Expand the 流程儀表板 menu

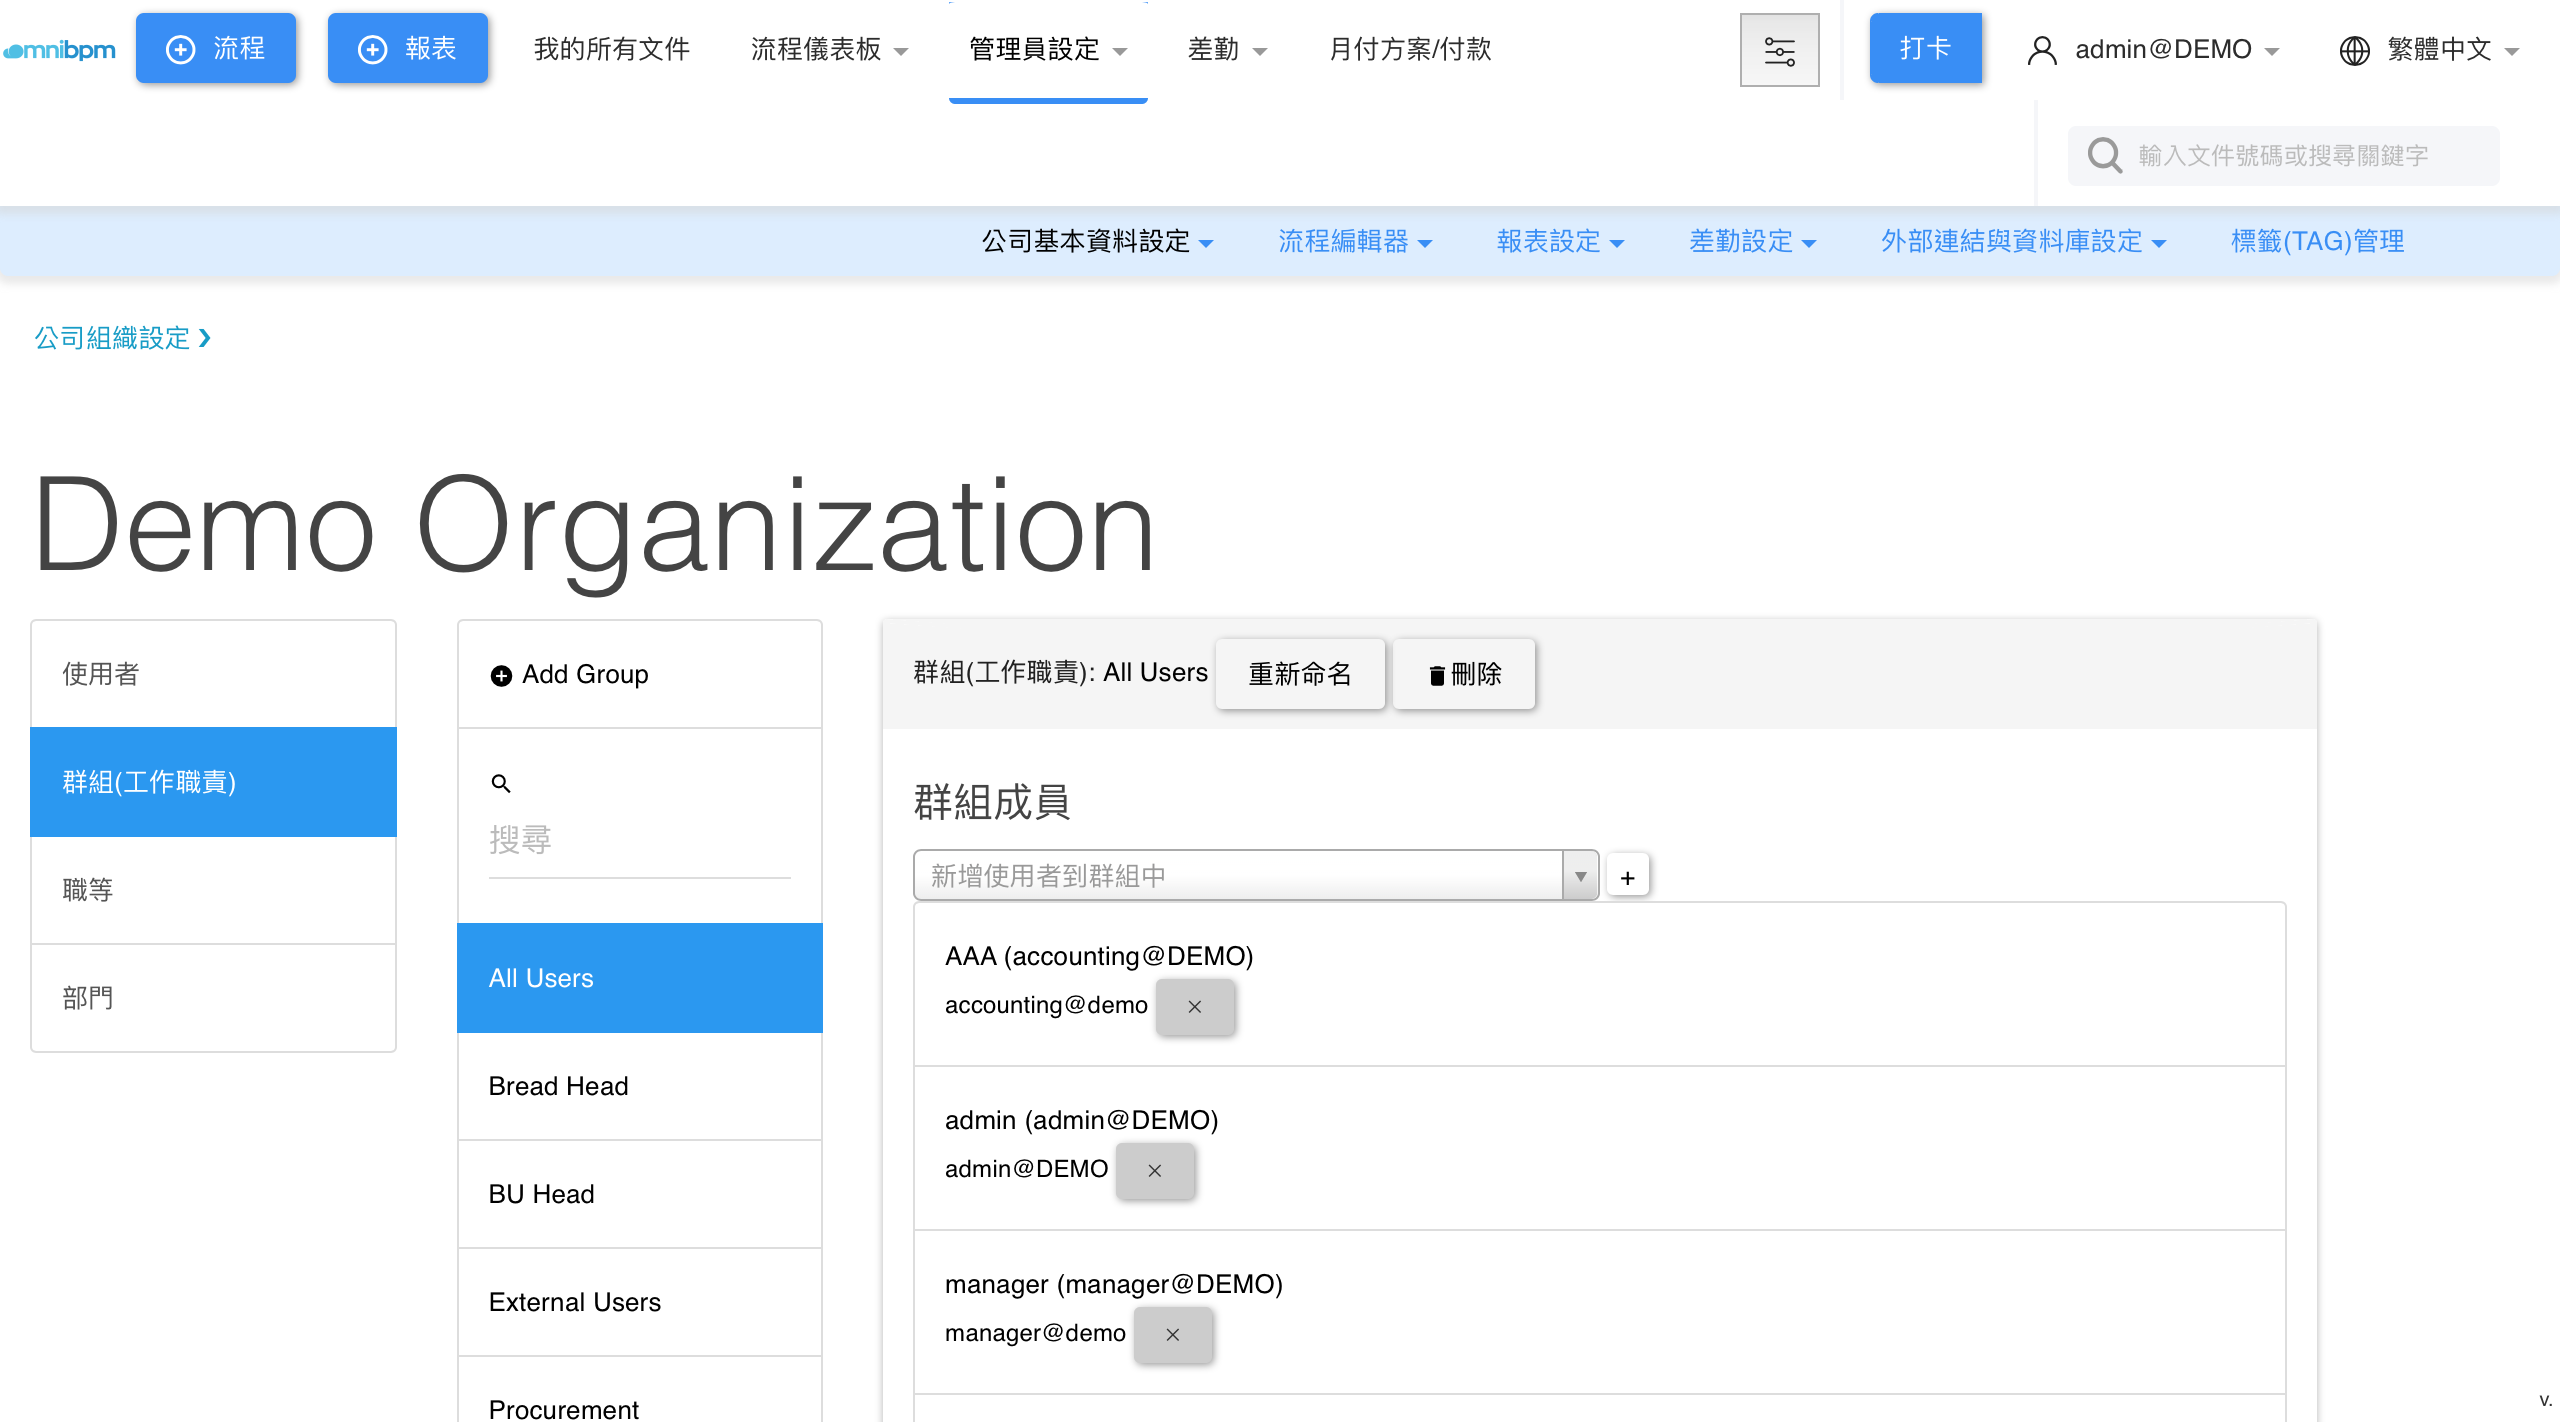coord(830,49)
